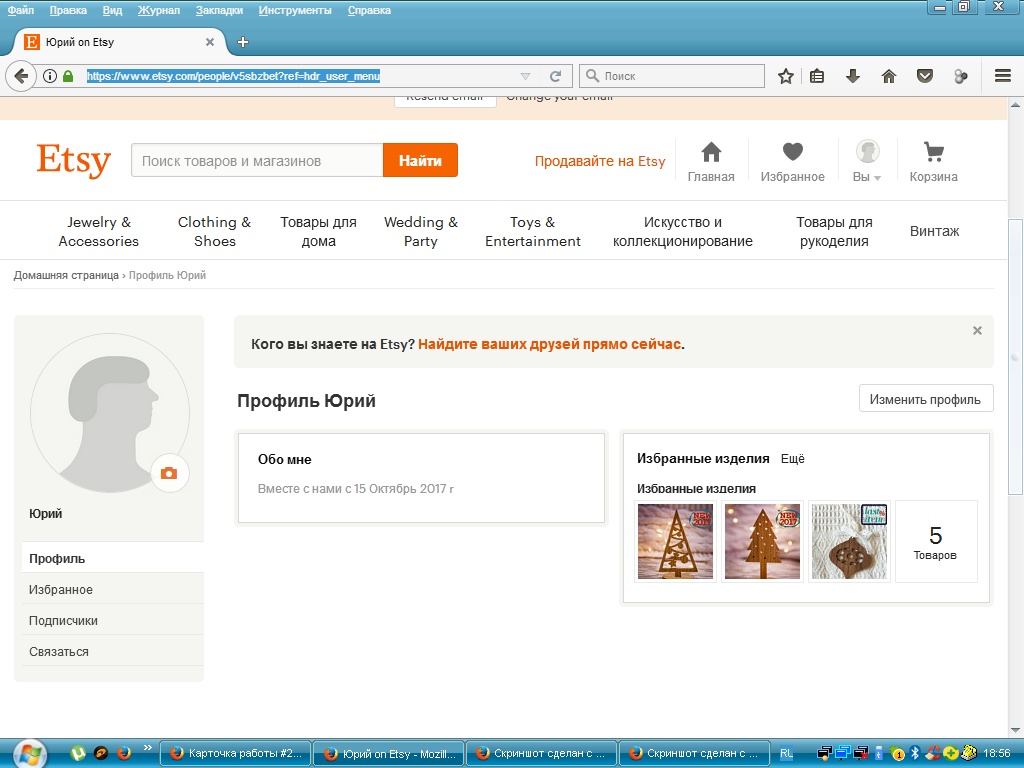Viewport: 1024px width, 768px height.
Task: Click the RL language indicator
Action: pyautogui.click(x=786, y=754)
